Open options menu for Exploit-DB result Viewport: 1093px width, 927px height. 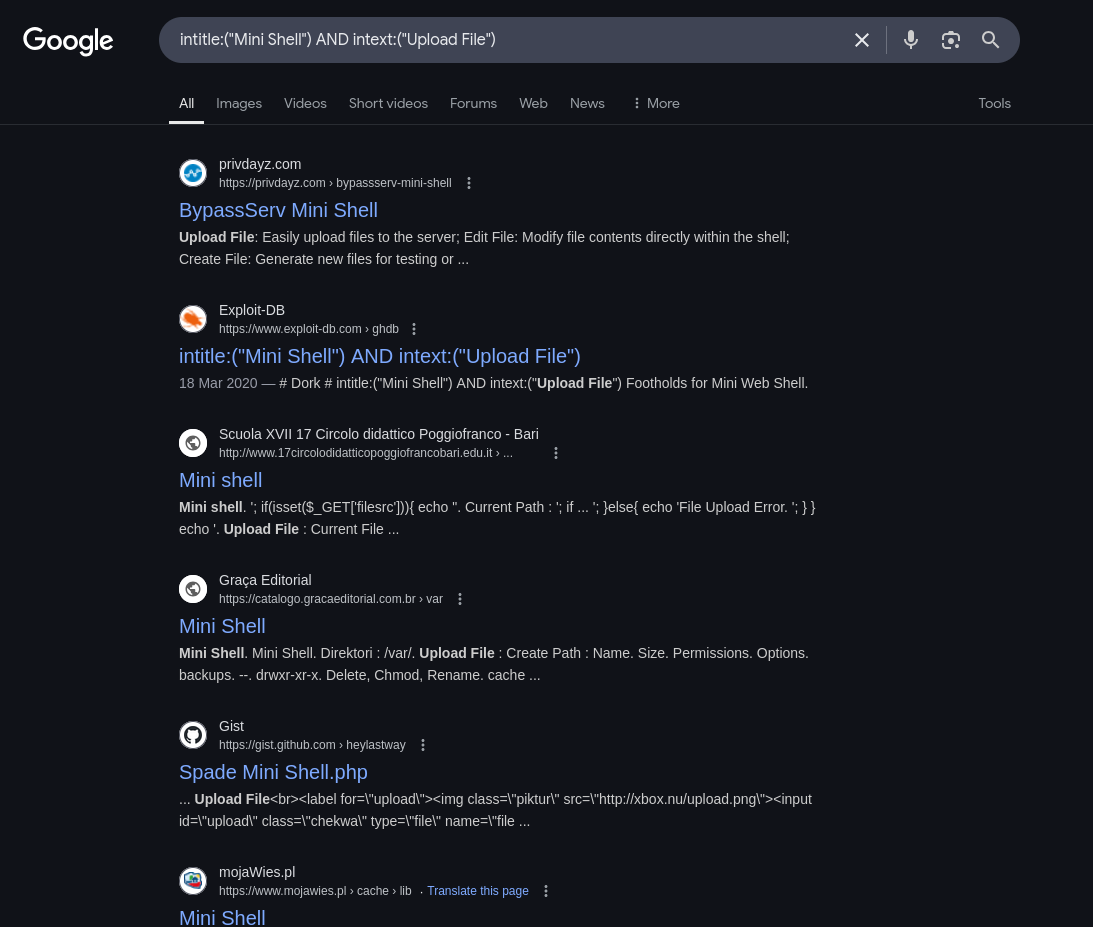(x=414, y=329)
